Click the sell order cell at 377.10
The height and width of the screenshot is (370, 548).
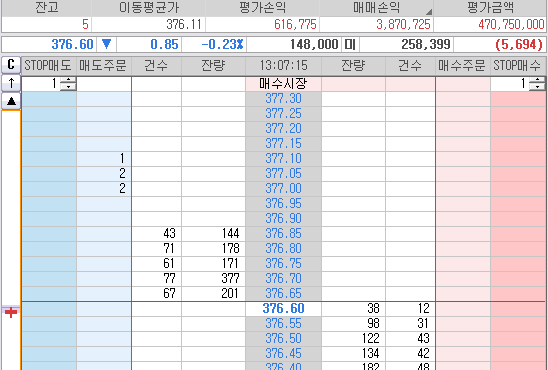coord(104,159)
